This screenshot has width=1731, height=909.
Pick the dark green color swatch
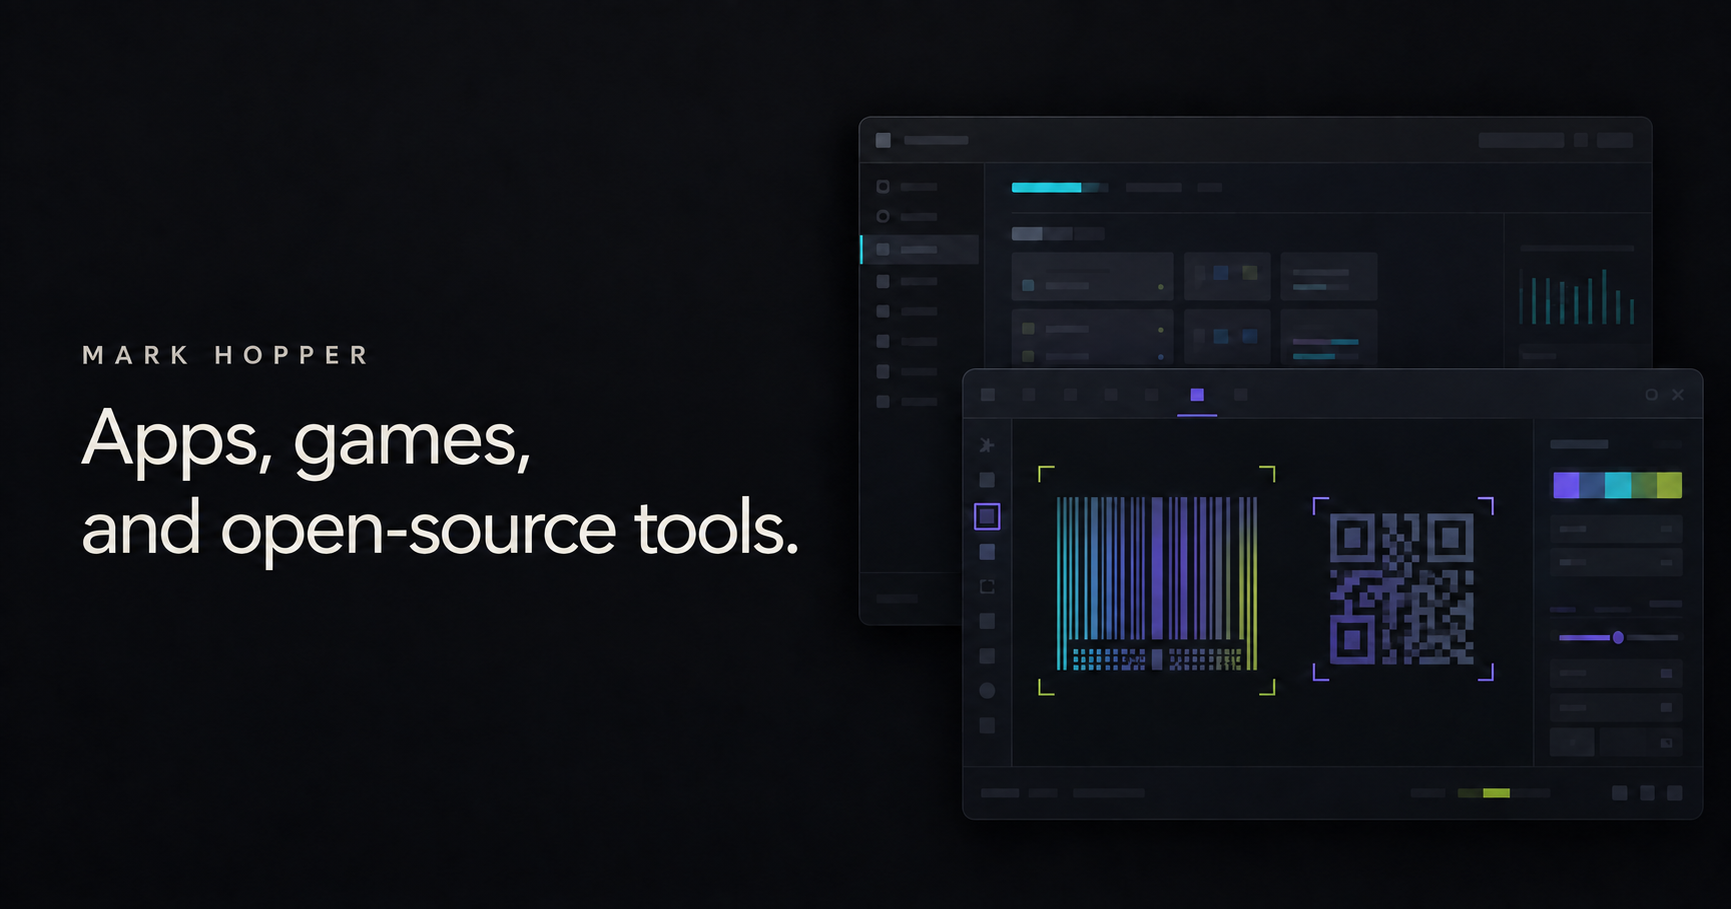point(1644,485)
